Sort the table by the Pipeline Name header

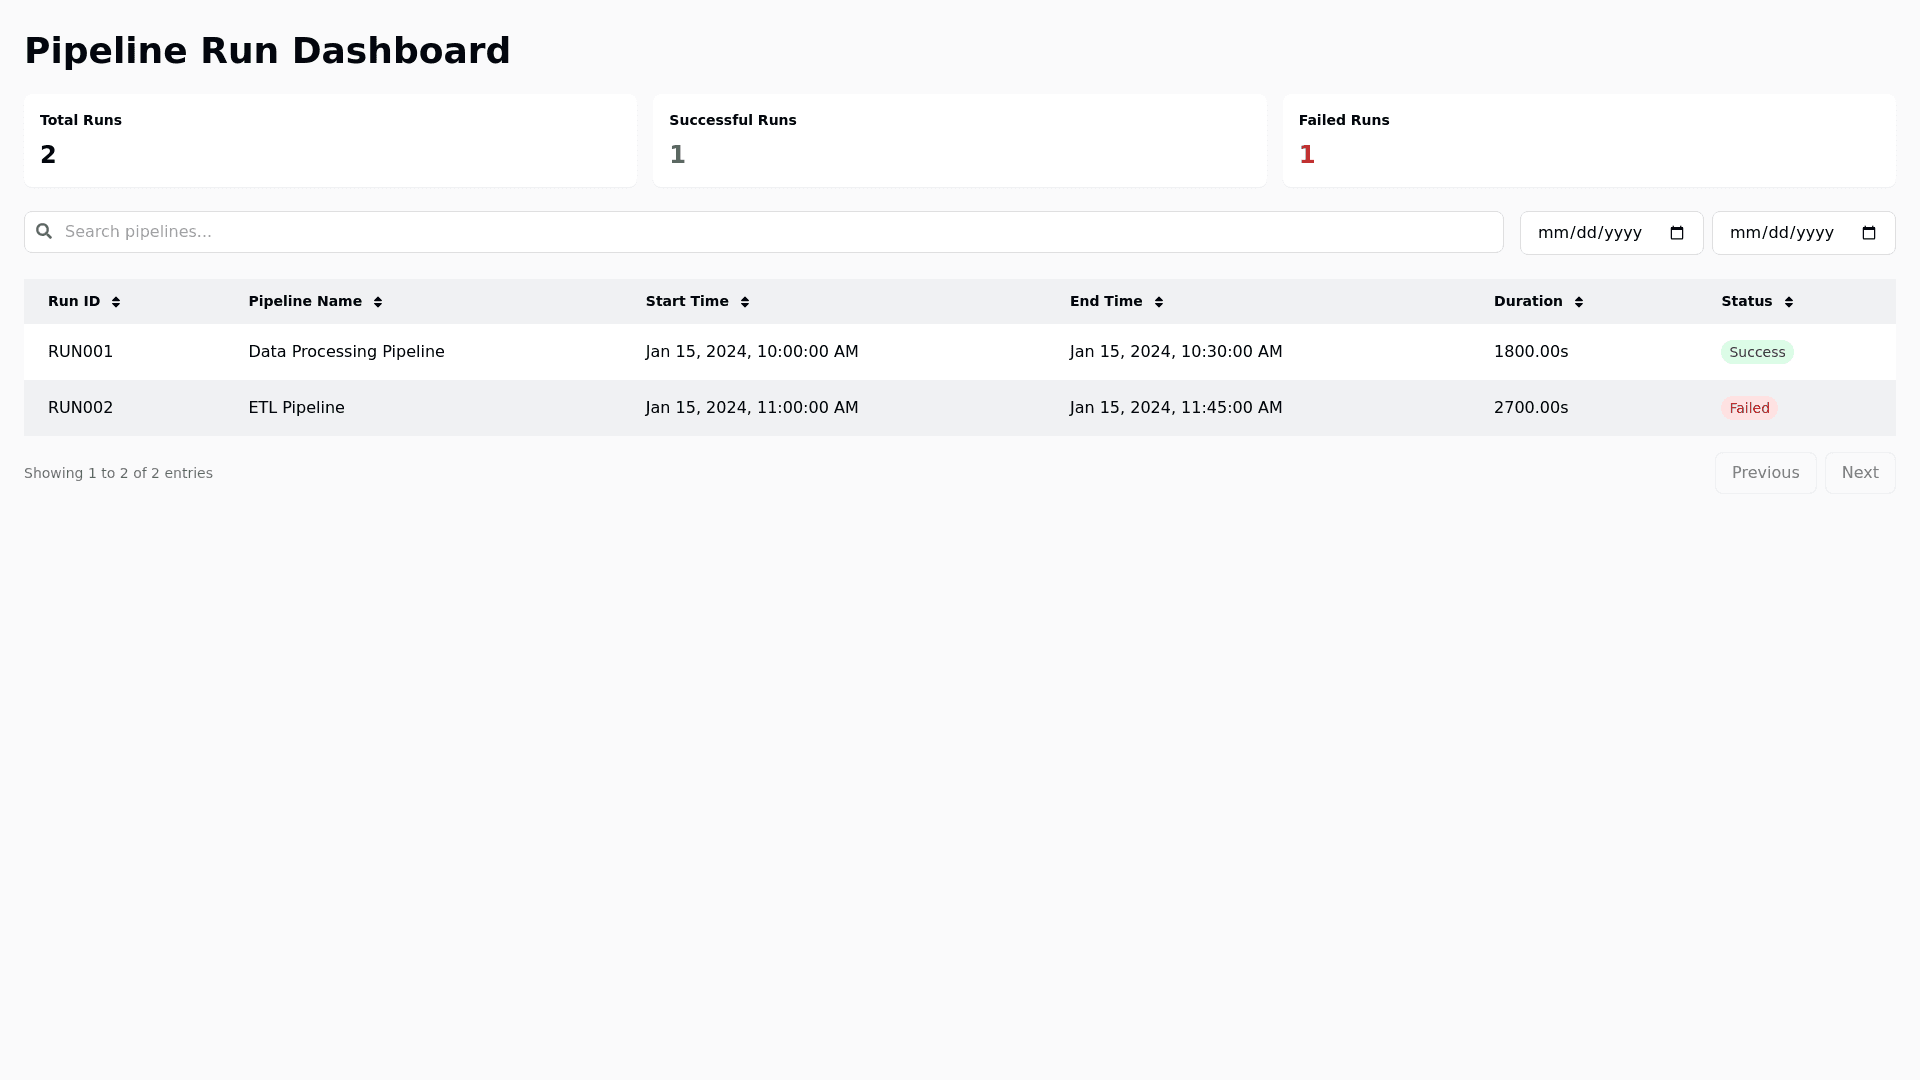pos(305,301)
